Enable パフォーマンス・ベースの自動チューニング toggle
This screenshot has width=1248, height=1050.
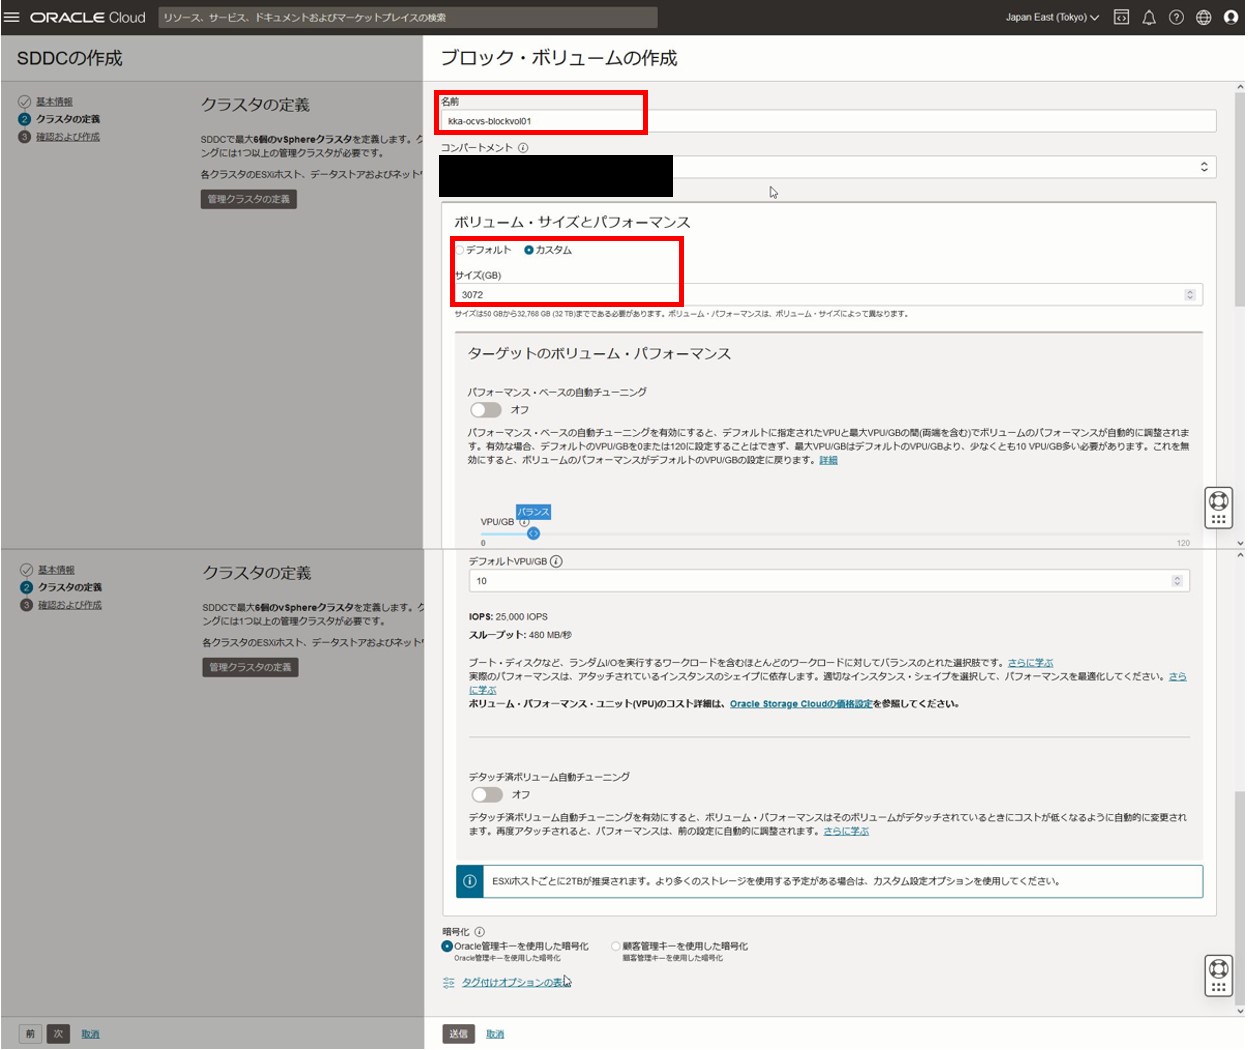point(486,410)
